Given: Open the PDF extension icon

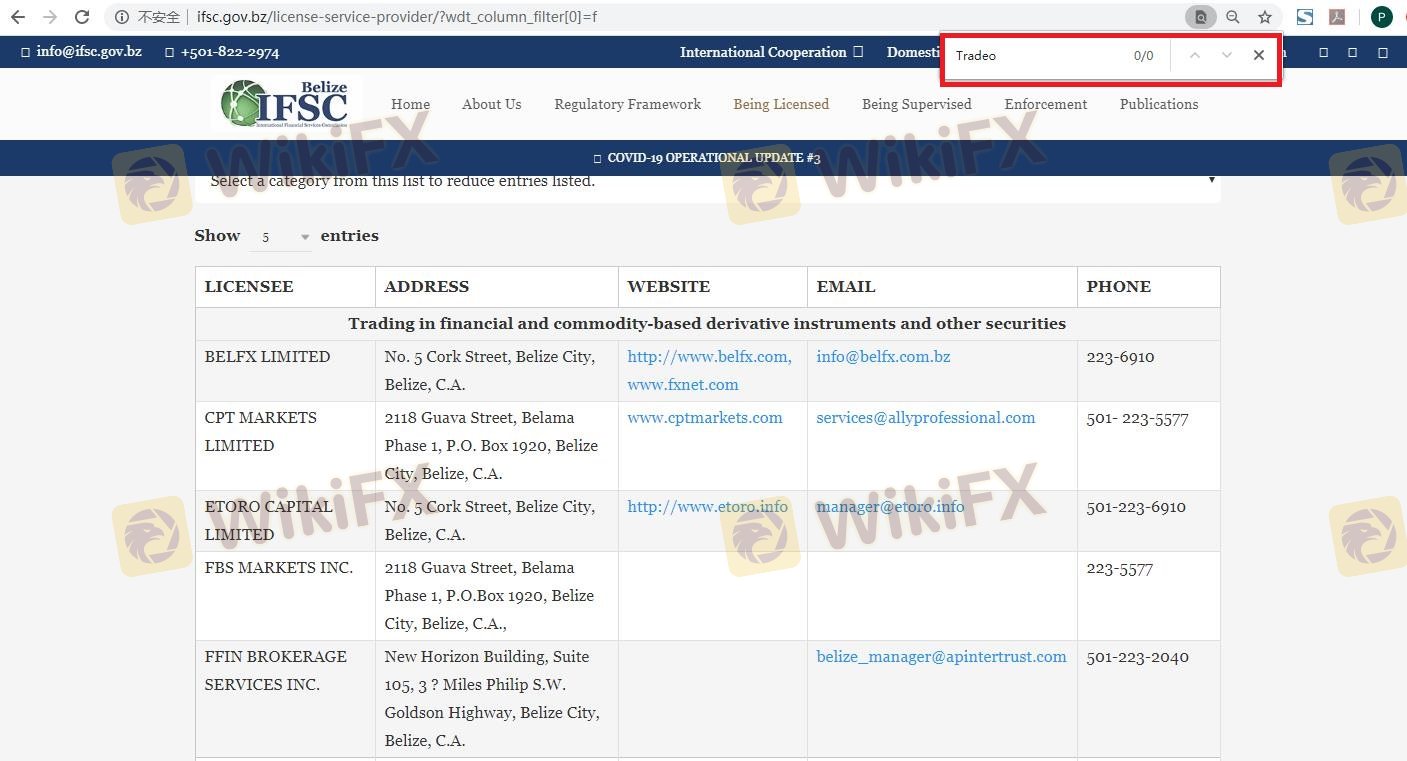Looking at the screenshot, I should (1336, 17).
